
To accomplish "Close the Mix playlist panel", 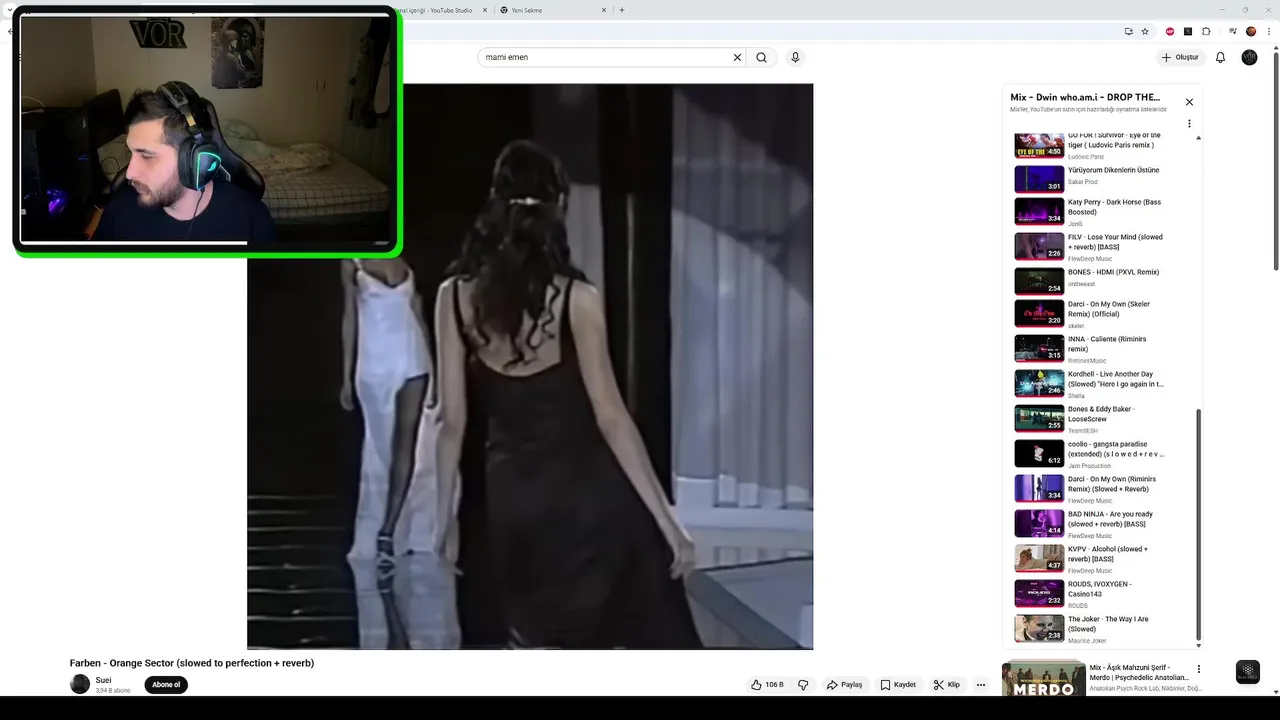I will [1189, 102].
